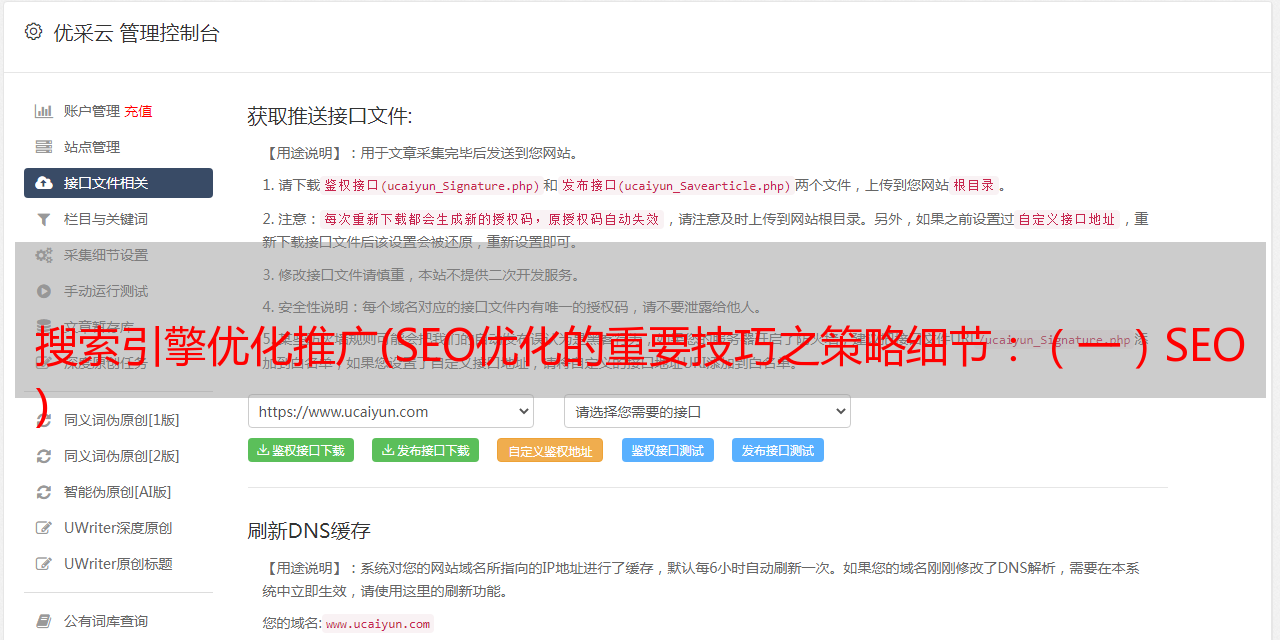Open 栏目与关键词 via its filter icon

(x=43, y=219)
